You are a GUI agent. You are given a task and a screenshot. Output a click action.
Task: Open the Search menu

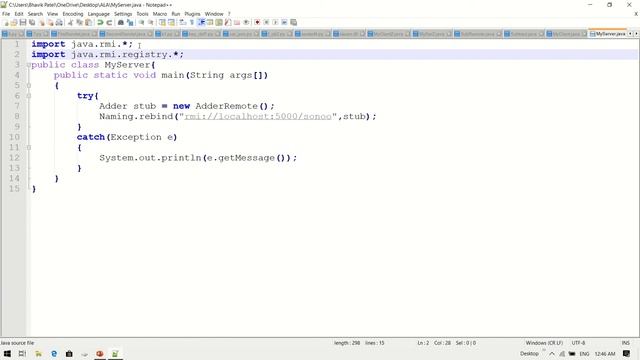click(x=35, y=14)
